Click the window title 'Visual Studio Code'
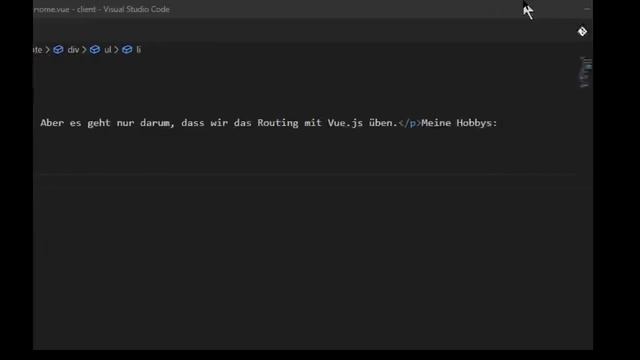 [136, 9]
